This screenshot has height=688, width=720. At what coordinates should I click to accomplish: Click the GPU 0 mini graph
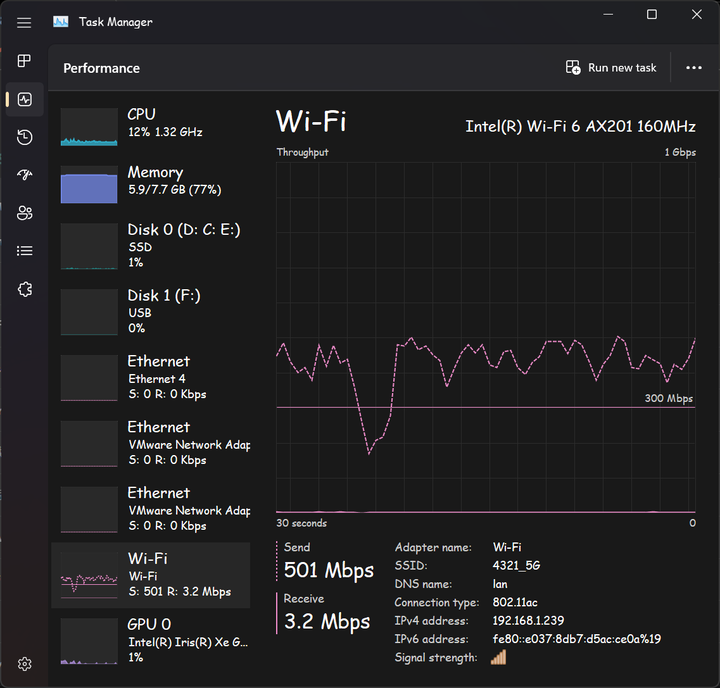[x=89, y=641]
